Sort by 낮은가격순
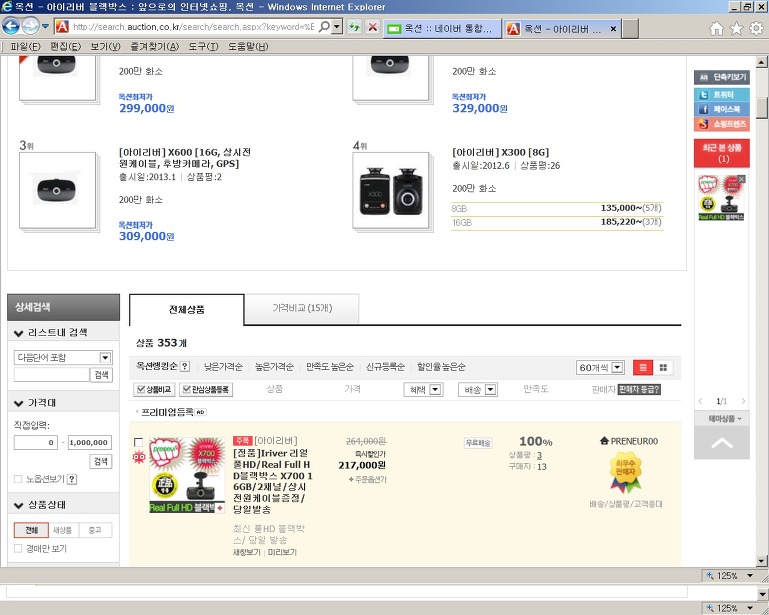The image size is (769, 615). pyautogui.click(x=223, y=366)
